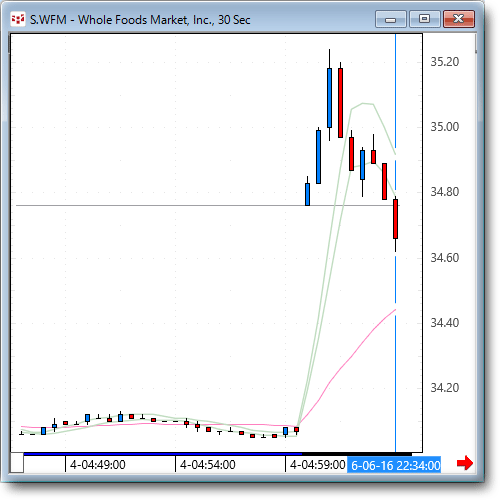
Task: Click the tall red candlestick beside the peak
Action: 340,103
